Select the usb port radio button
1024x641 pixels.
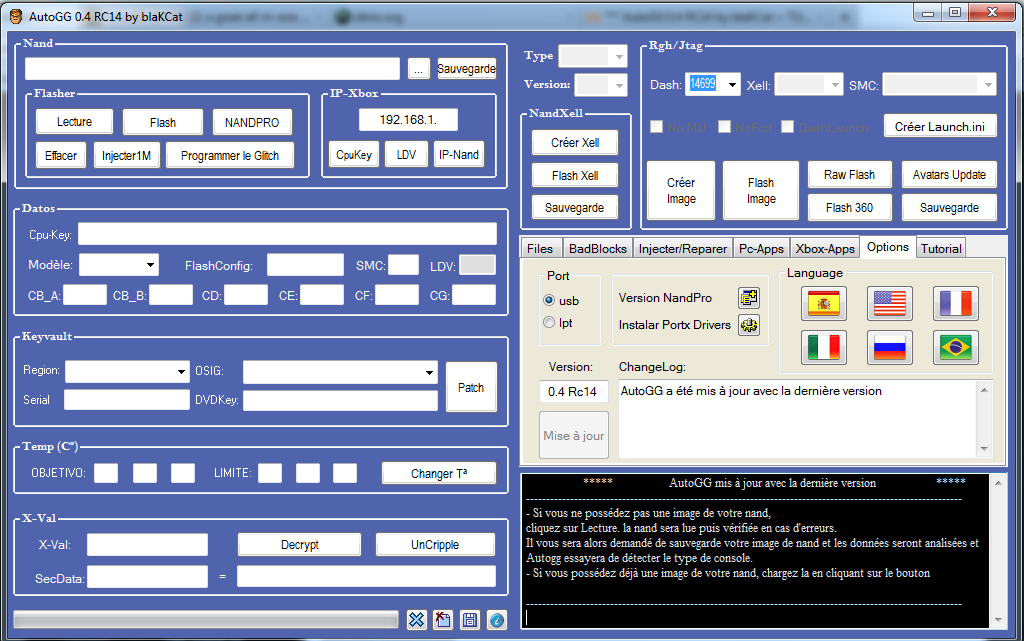click(x=549, y=300)
